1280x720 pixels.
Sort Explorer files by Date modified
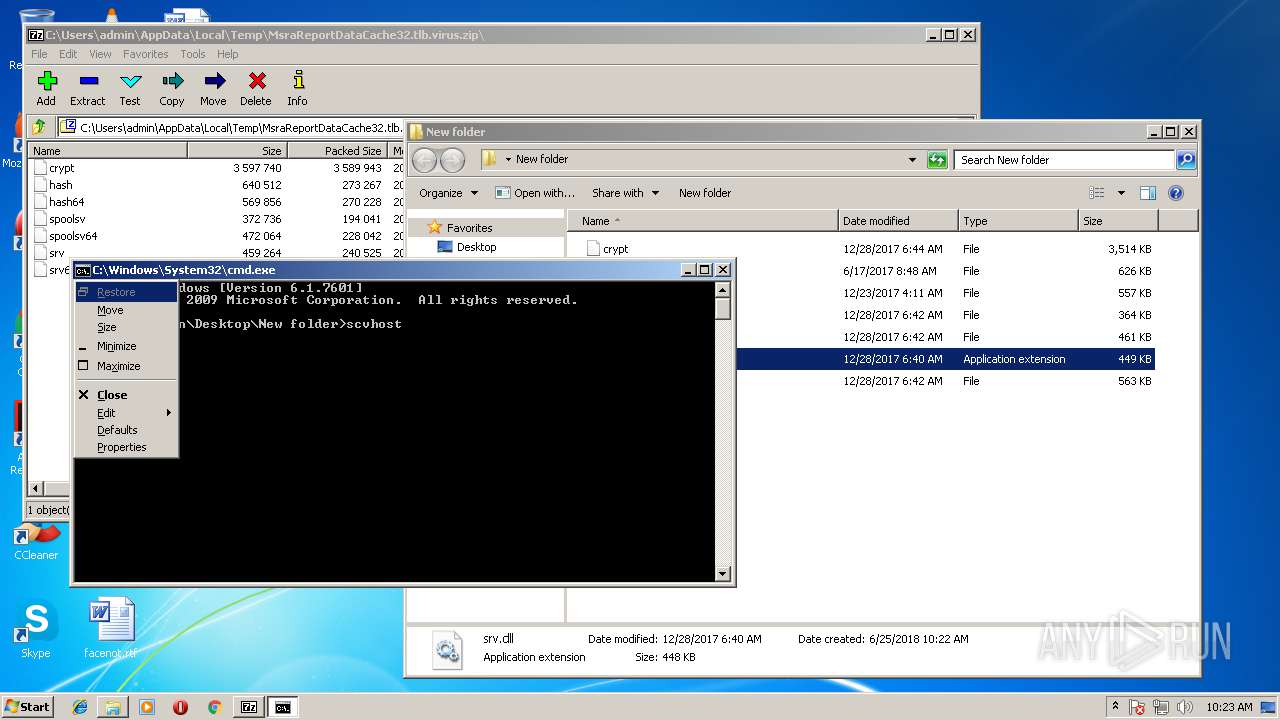pos(898,221)
